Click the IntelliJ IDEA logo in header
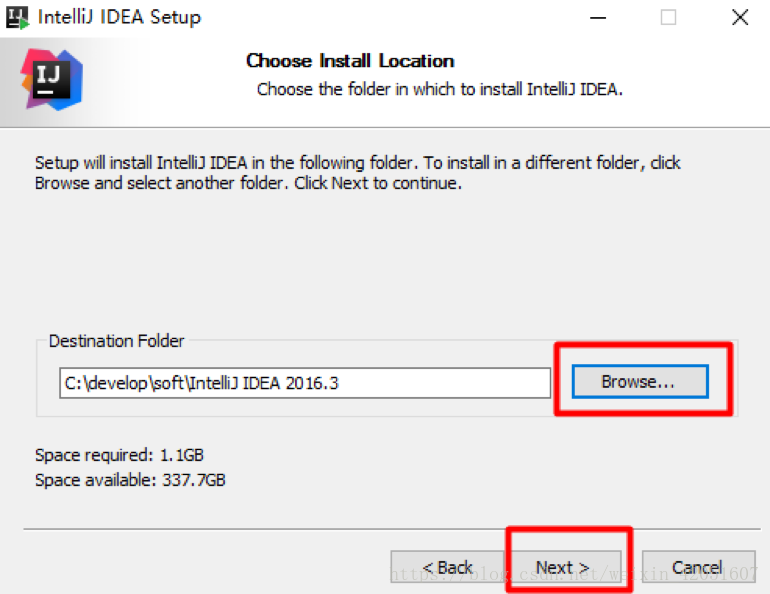The width and height of the screenshot is (770, 594). tap(52, 79)
